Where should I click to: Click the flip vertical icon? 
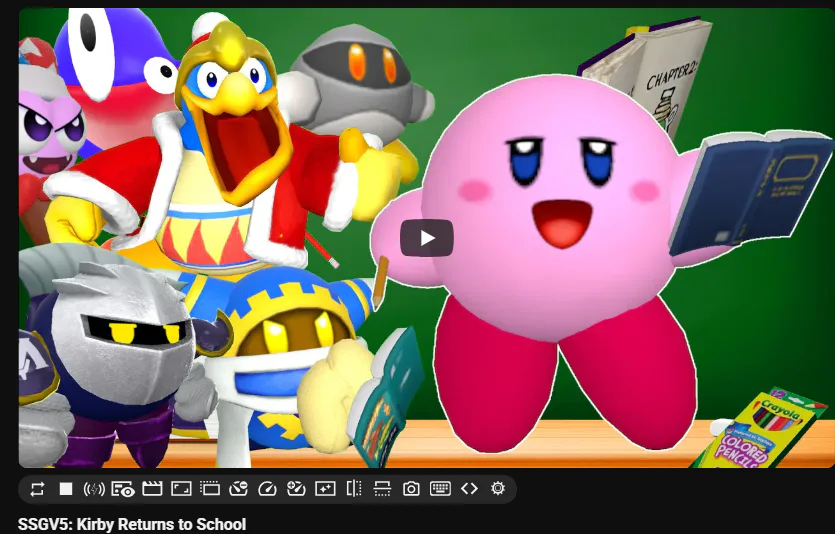[x=382, y=489]
